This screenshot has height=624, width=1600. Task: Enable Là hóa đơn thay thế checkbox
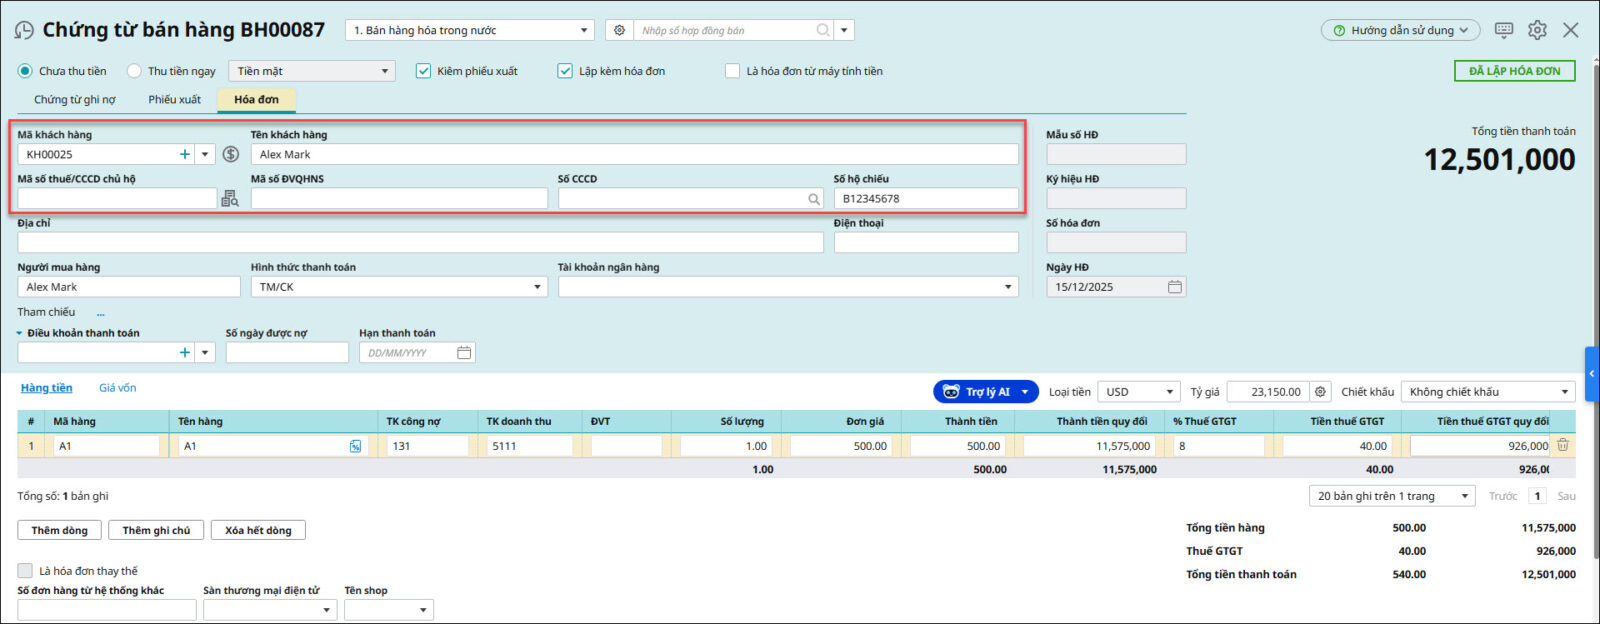click(25, 570)
